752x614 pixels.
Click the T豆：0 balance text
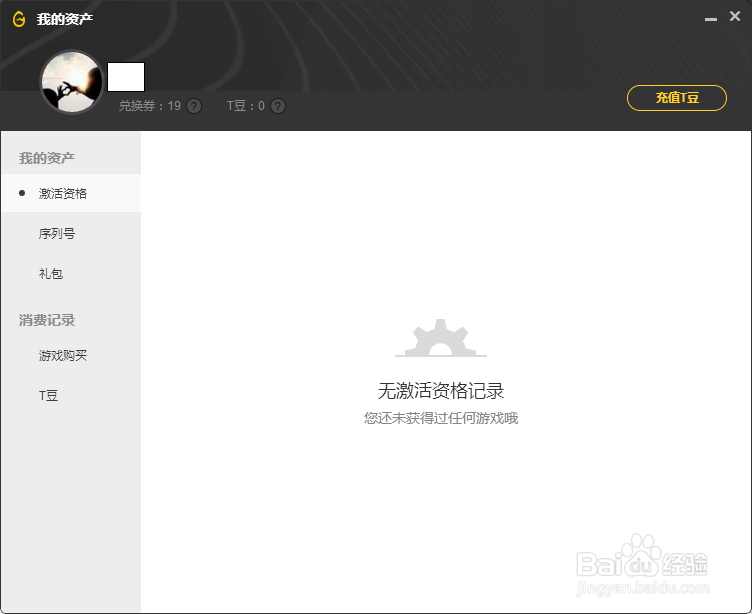click(246, 106)
